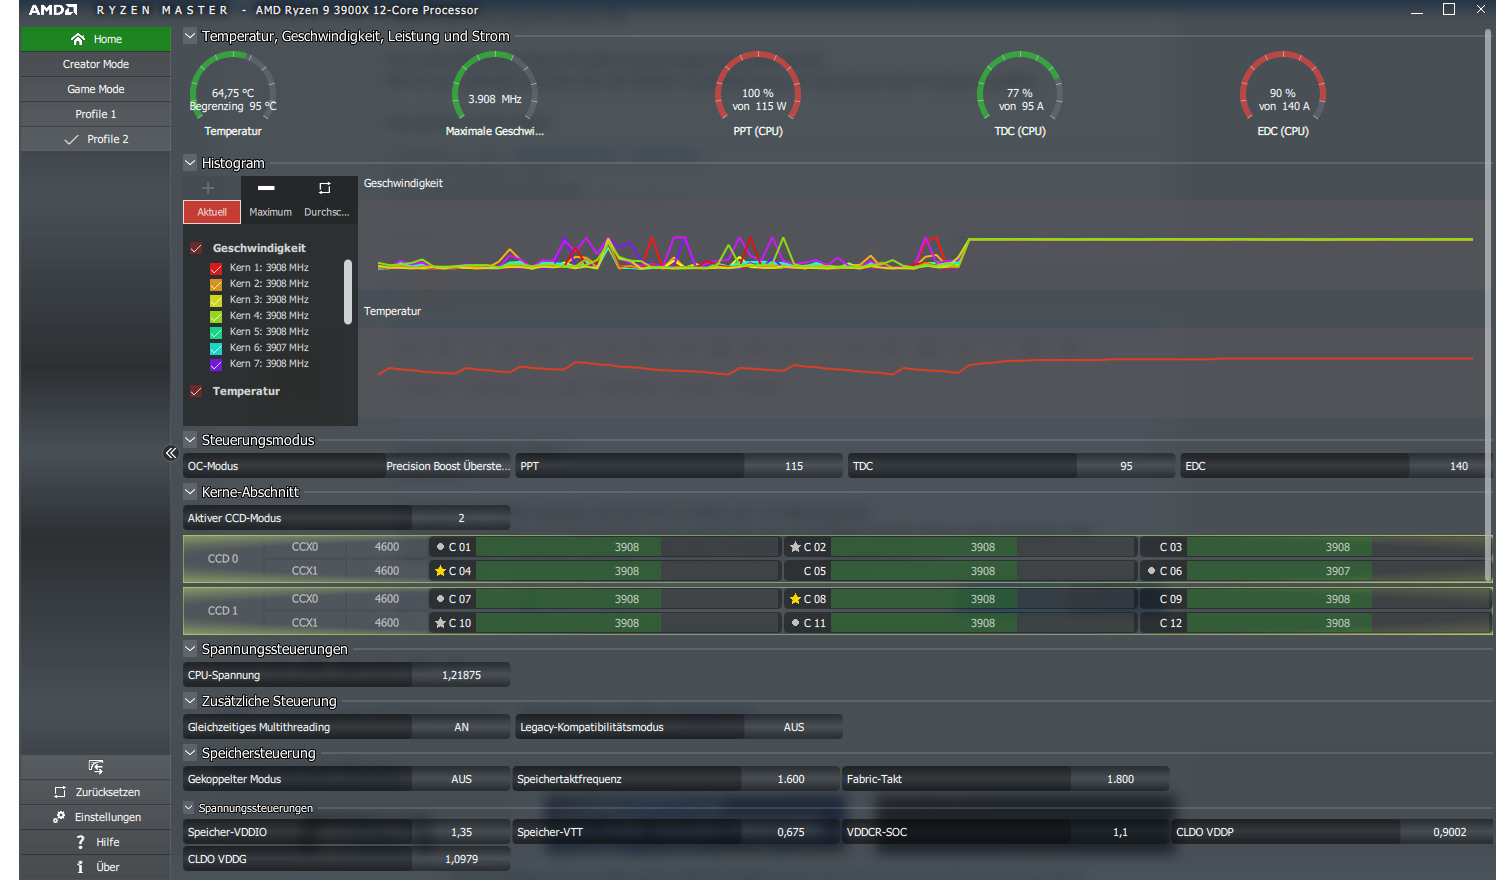1496x880 pixels.
Task: Click the dot marker on core C 06
Action: click(x=1151, y=571)
